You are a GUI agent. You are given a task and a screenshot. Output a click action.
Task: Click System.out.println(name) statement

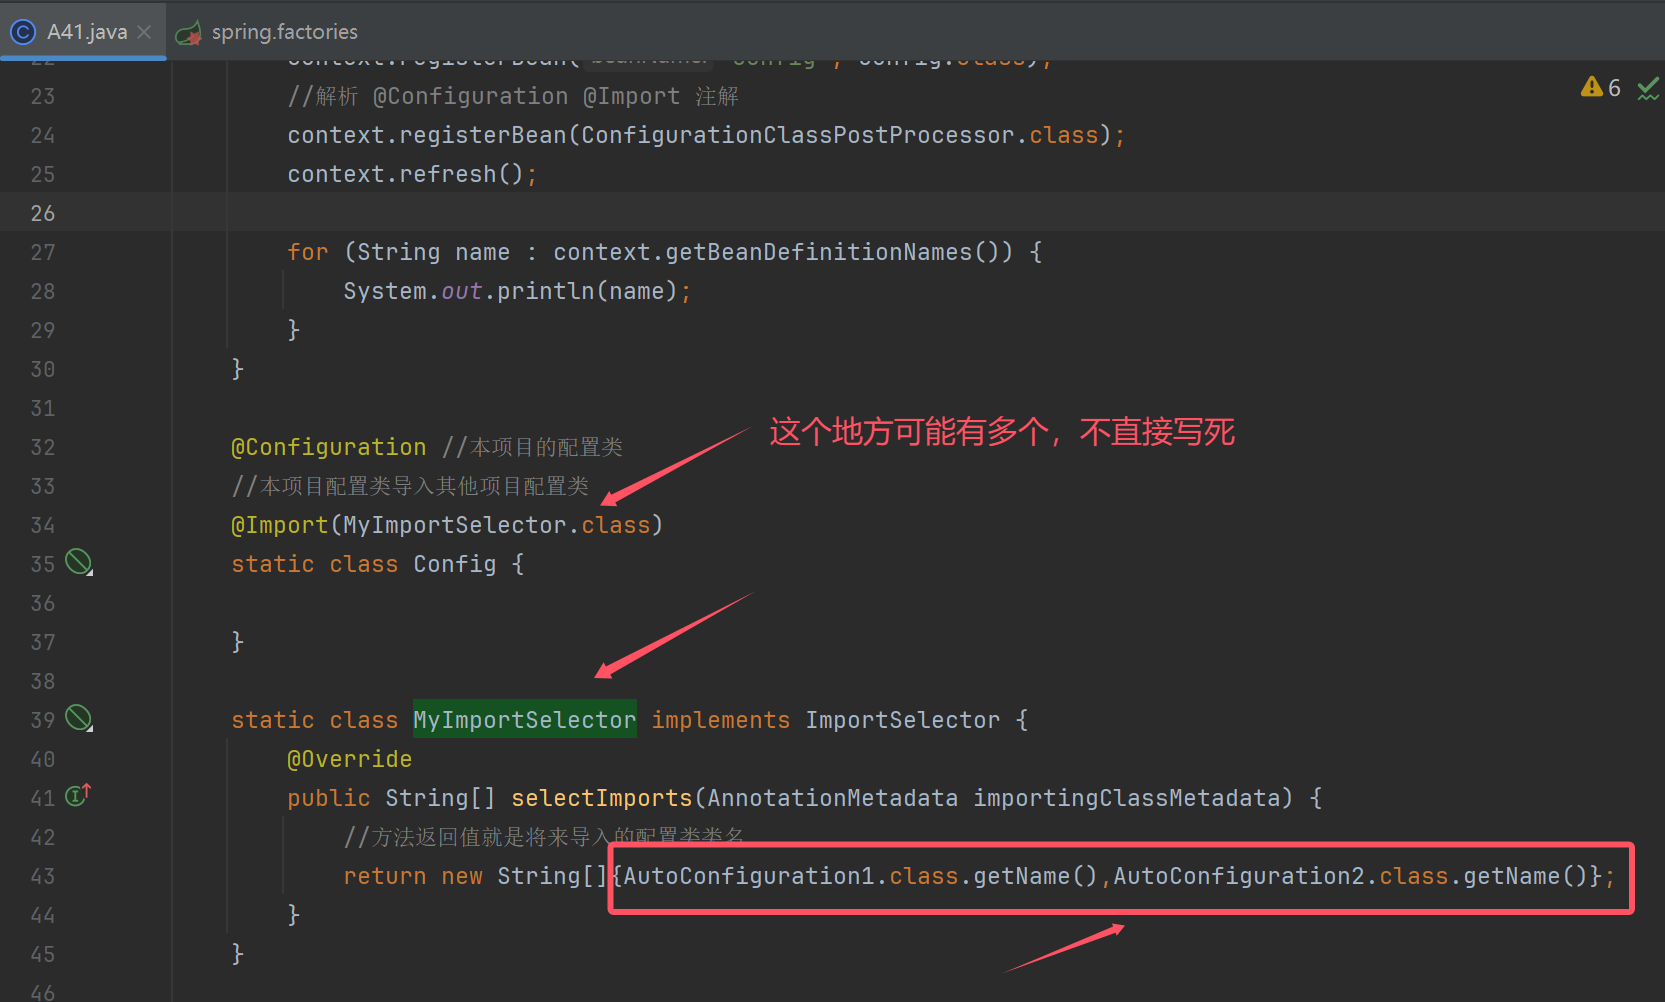[518, 291]
